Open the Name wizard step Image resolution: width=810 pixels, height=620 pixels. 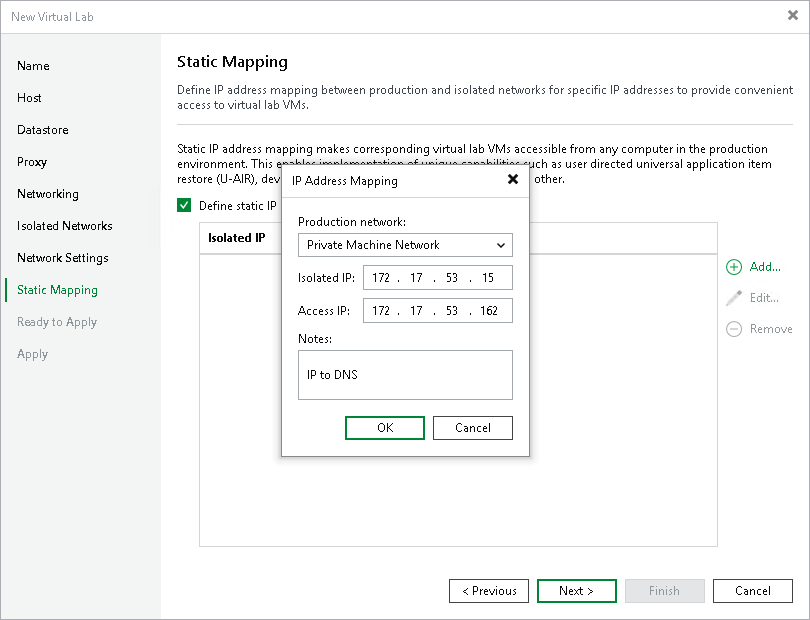[33, 66]
